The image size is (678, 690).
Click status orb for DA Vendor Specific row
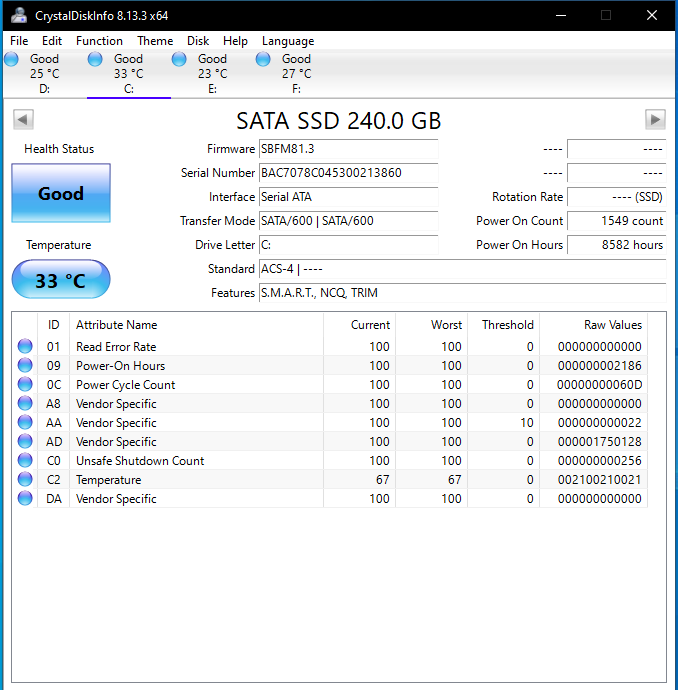(x=25, y=498)
